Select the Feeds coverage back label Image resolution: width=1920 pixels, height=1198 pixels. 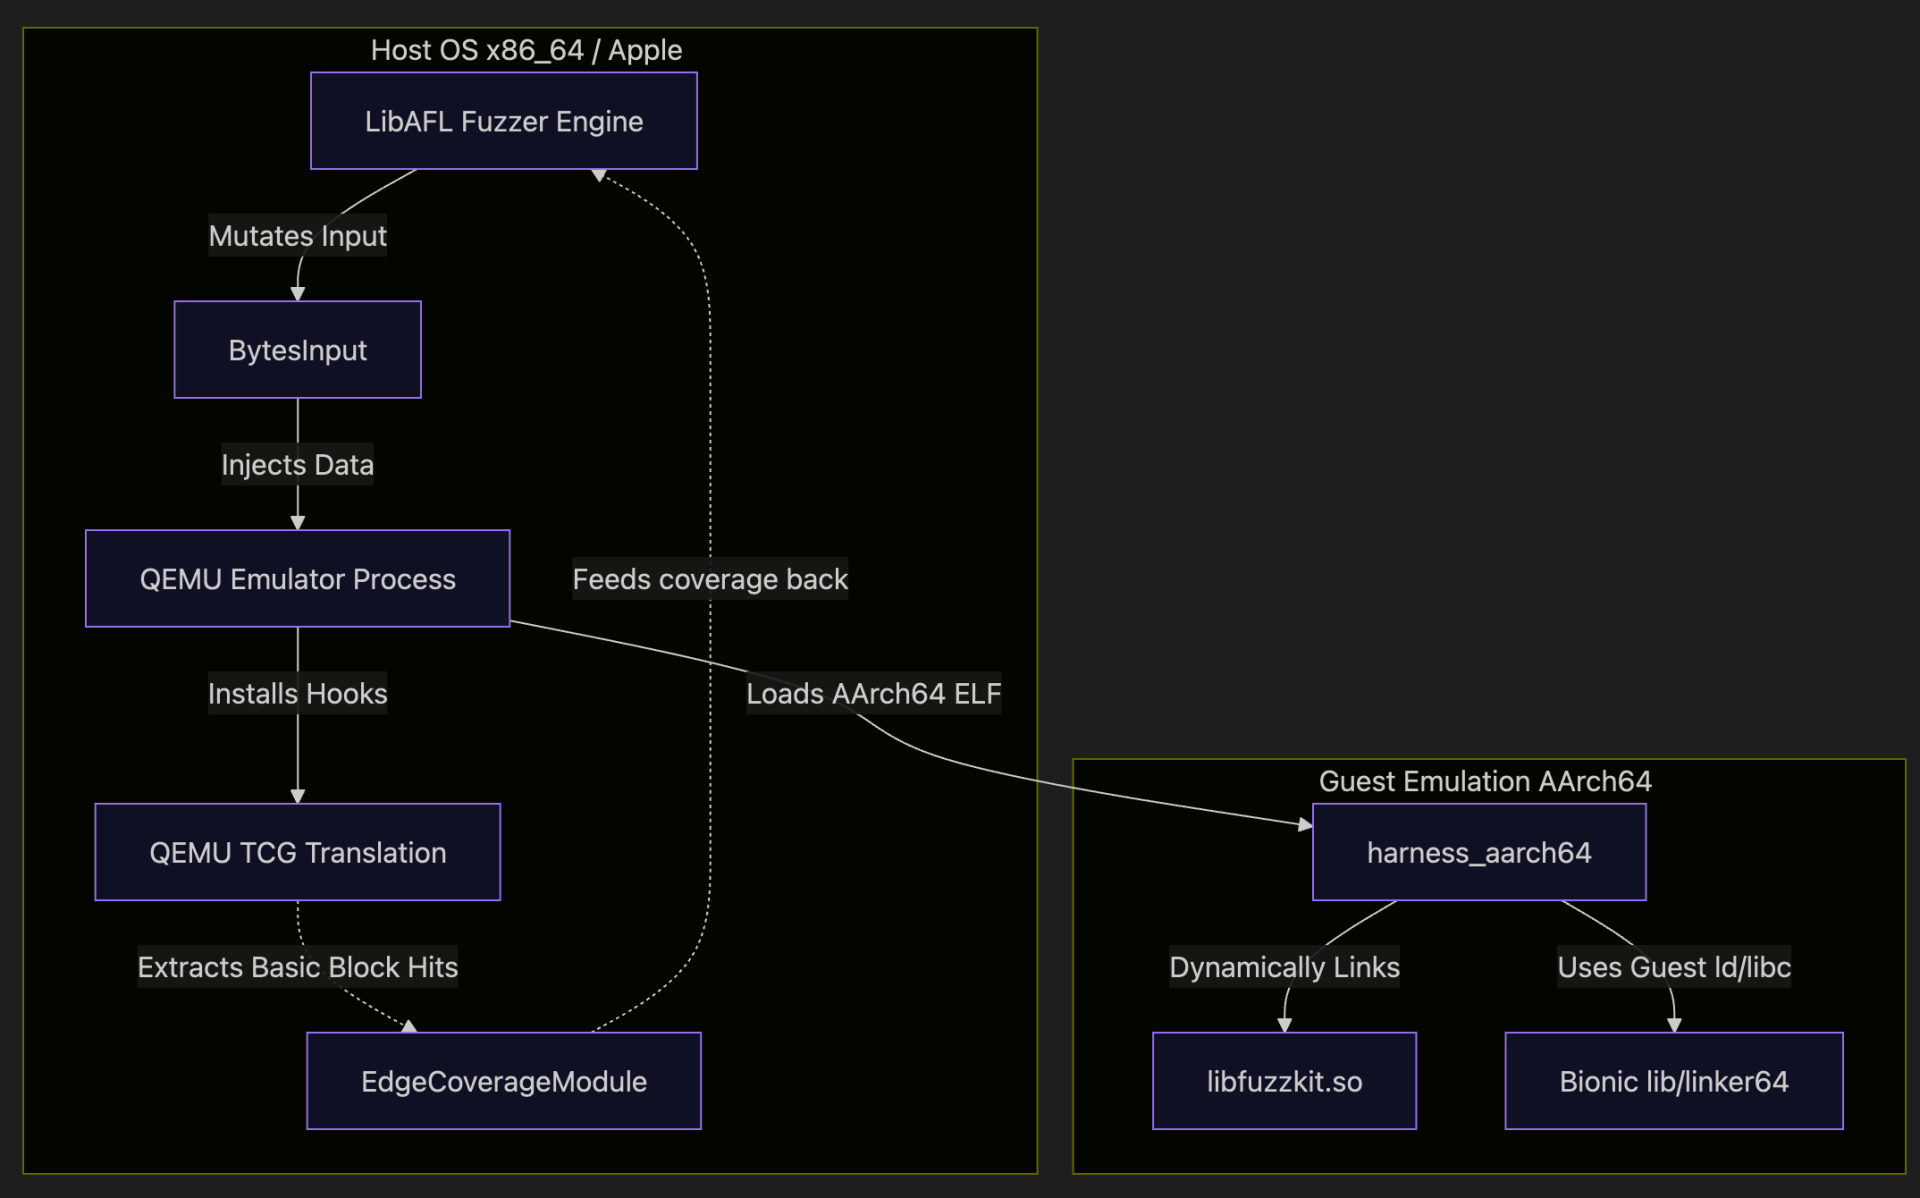[x=709, y=579]
